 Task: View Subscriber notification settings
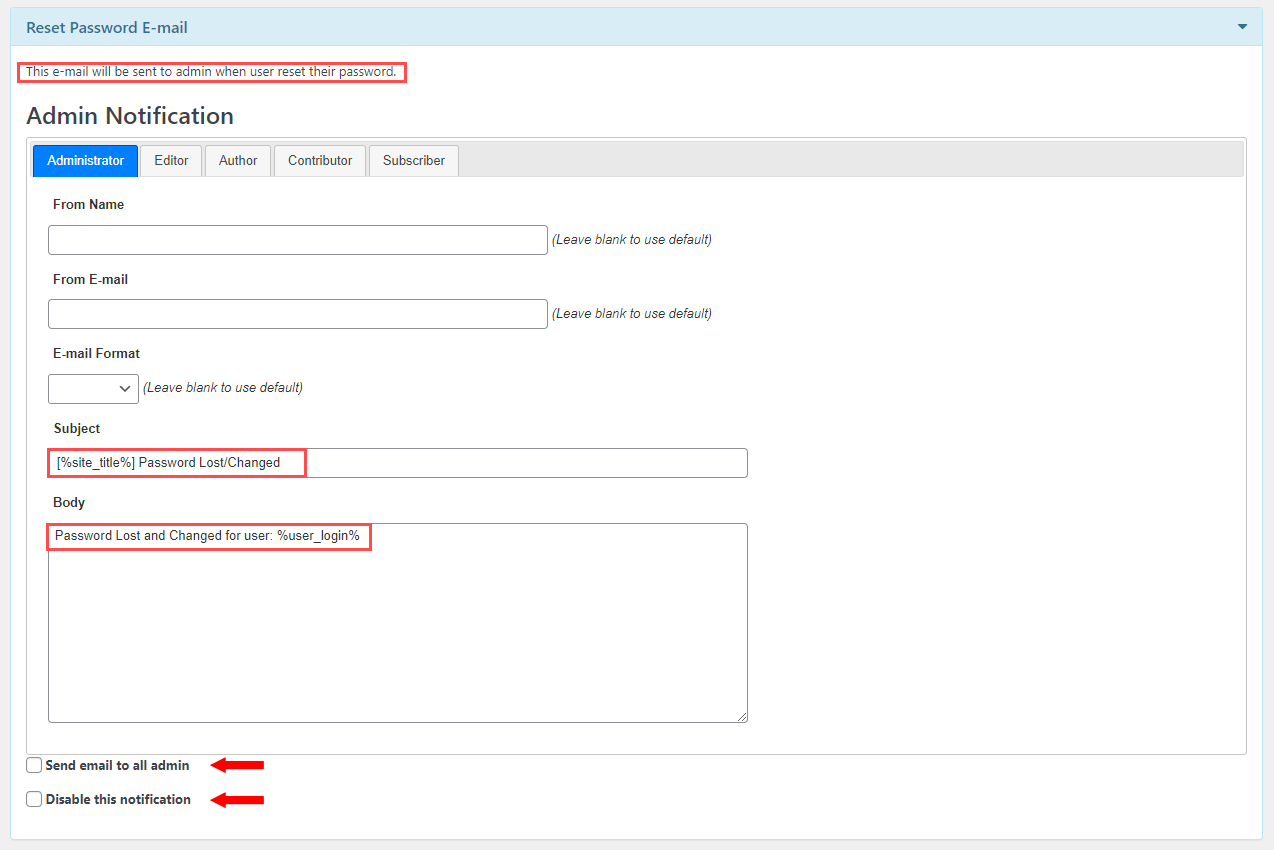413,160
